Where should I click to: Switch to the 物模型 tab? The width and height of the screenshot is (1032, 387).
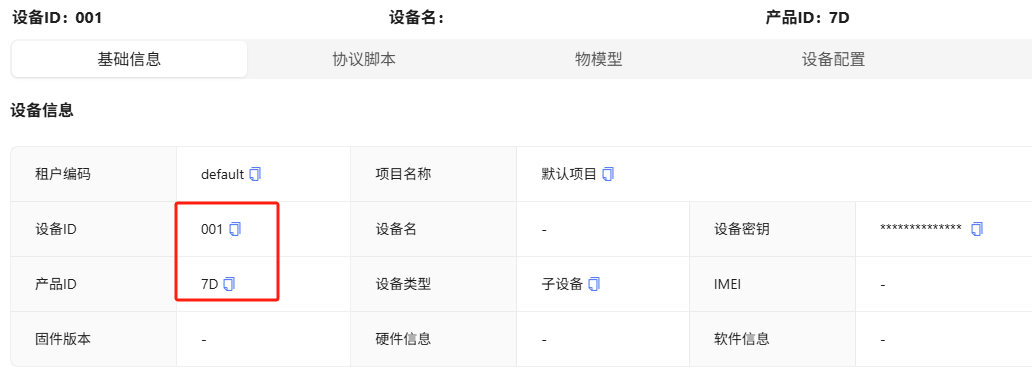click(x=598, y=59)
